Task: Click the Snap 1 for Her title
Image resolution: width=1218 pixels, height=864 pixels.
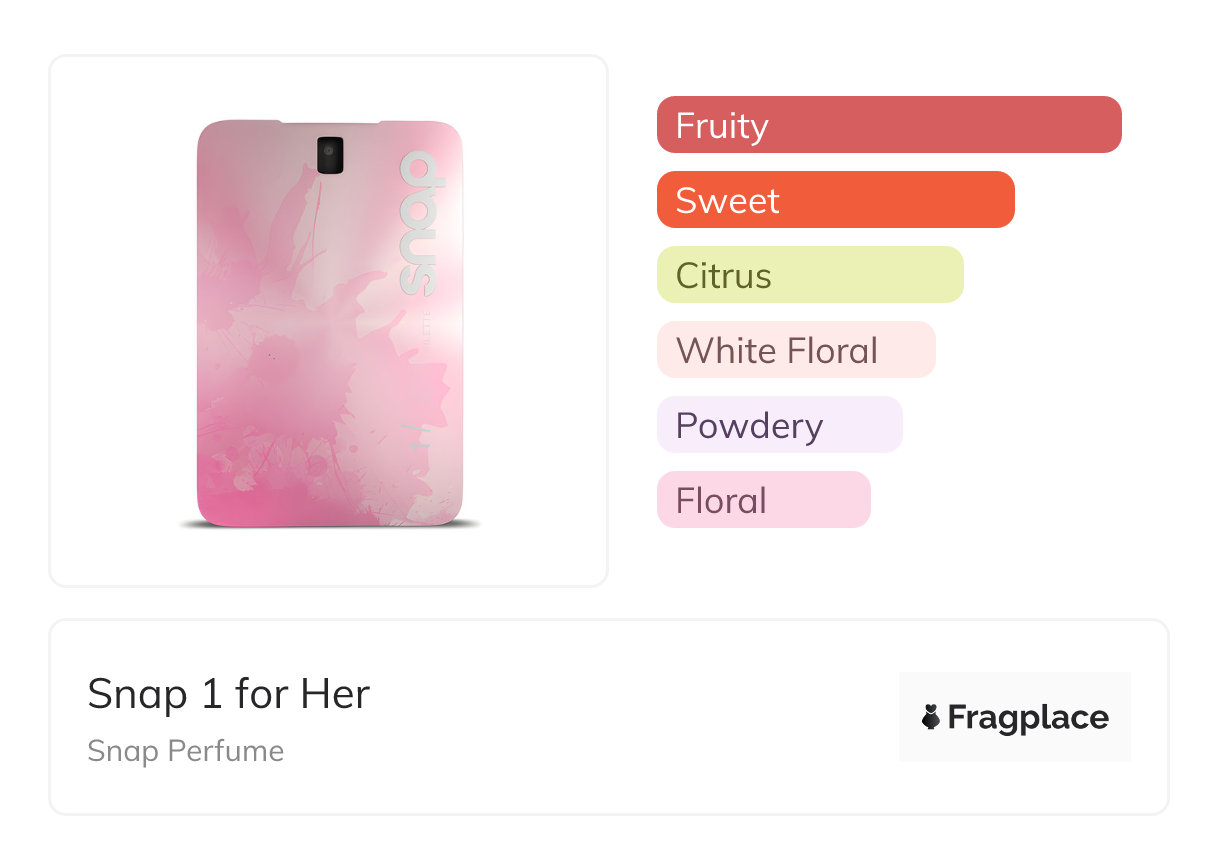Action: [x=228, y=694]
